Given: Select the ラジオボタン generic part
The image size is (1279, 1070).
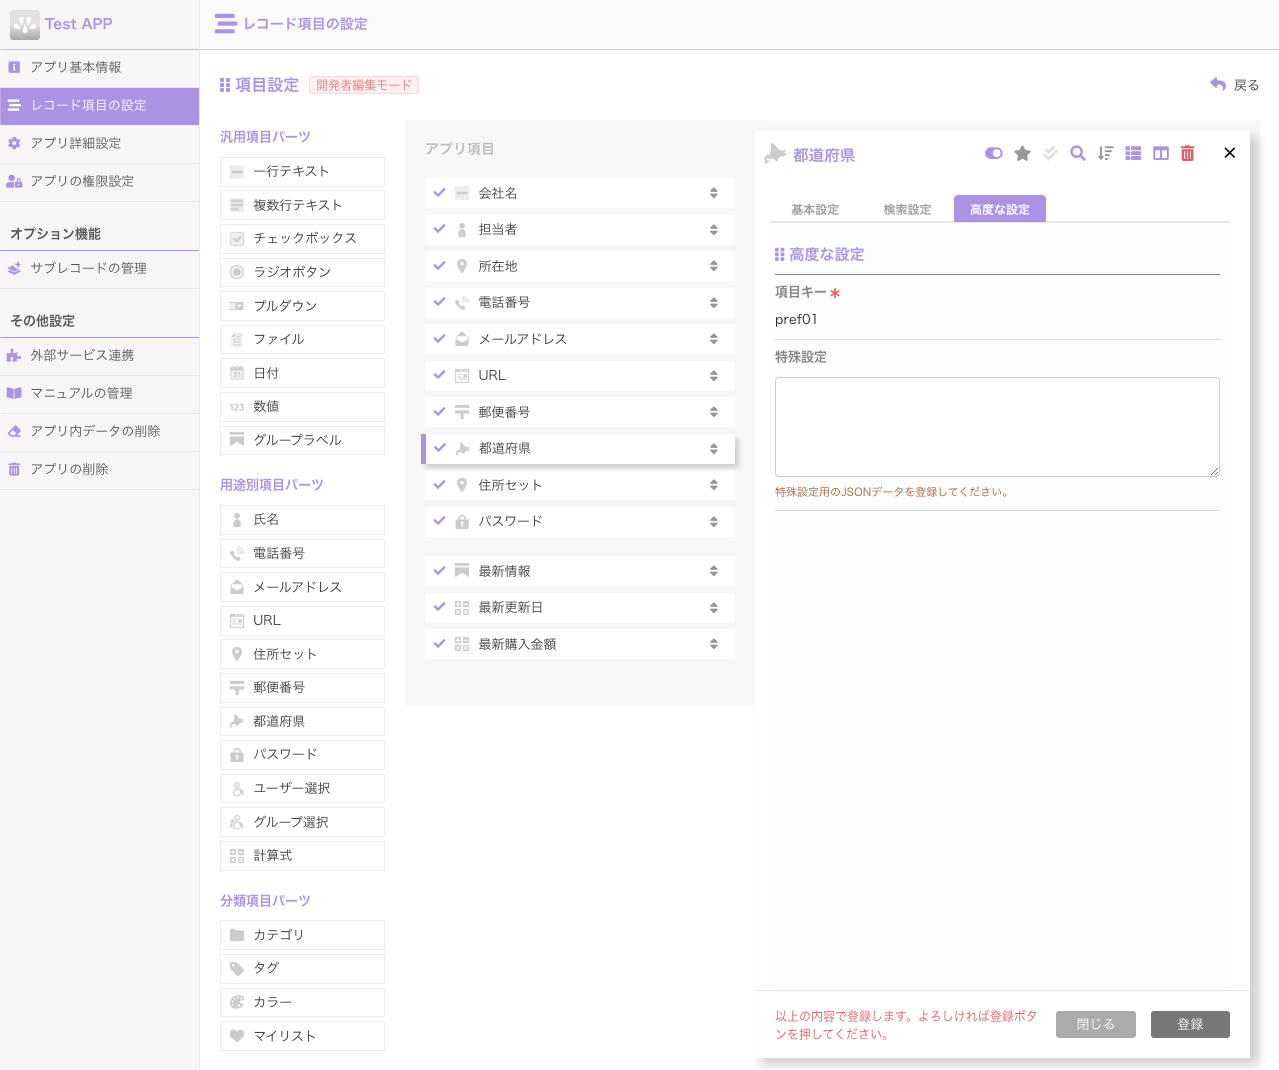Looking at the screenshot, I should 302,272.
